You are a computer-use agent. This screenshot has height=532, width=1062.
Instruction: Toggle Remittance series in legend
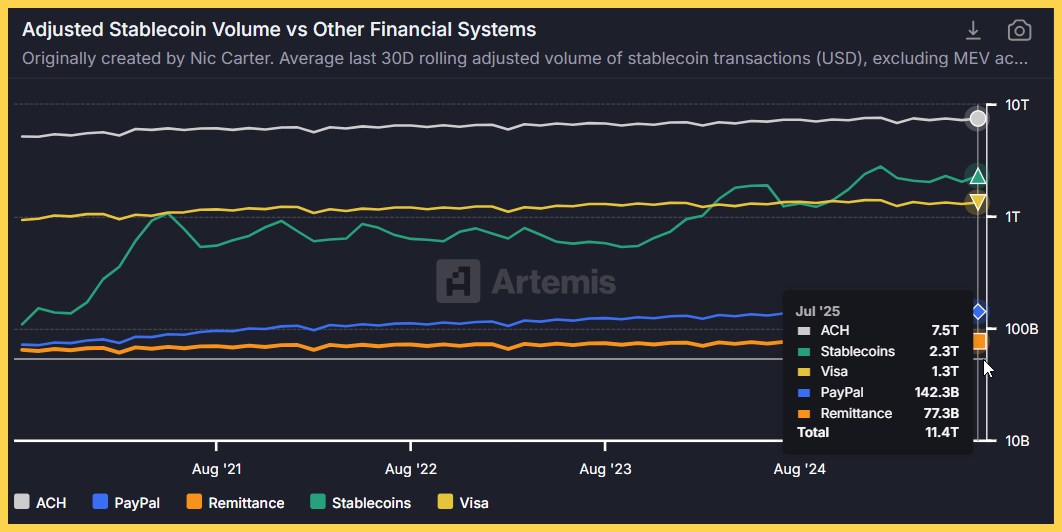click(x=236, y=503)
